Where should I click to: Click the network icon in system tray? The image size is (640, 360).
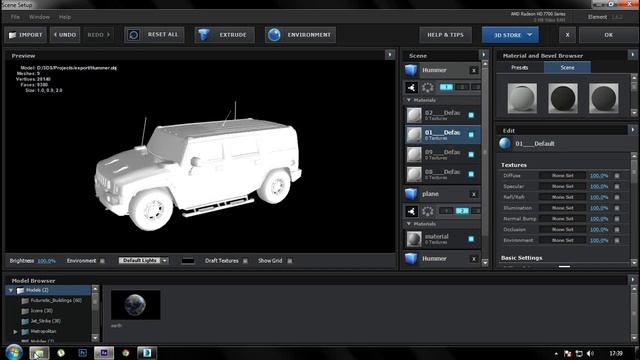579,353
